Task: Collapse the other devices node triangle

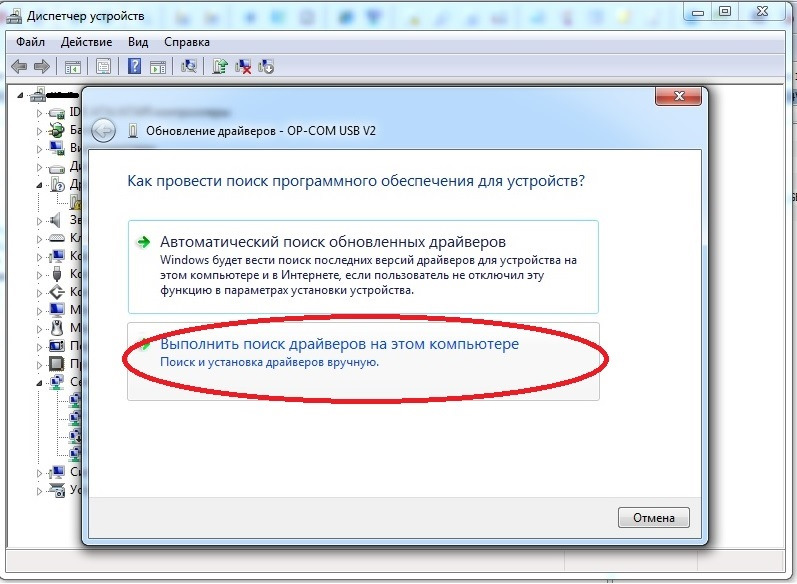Action: tap(39, 185)
